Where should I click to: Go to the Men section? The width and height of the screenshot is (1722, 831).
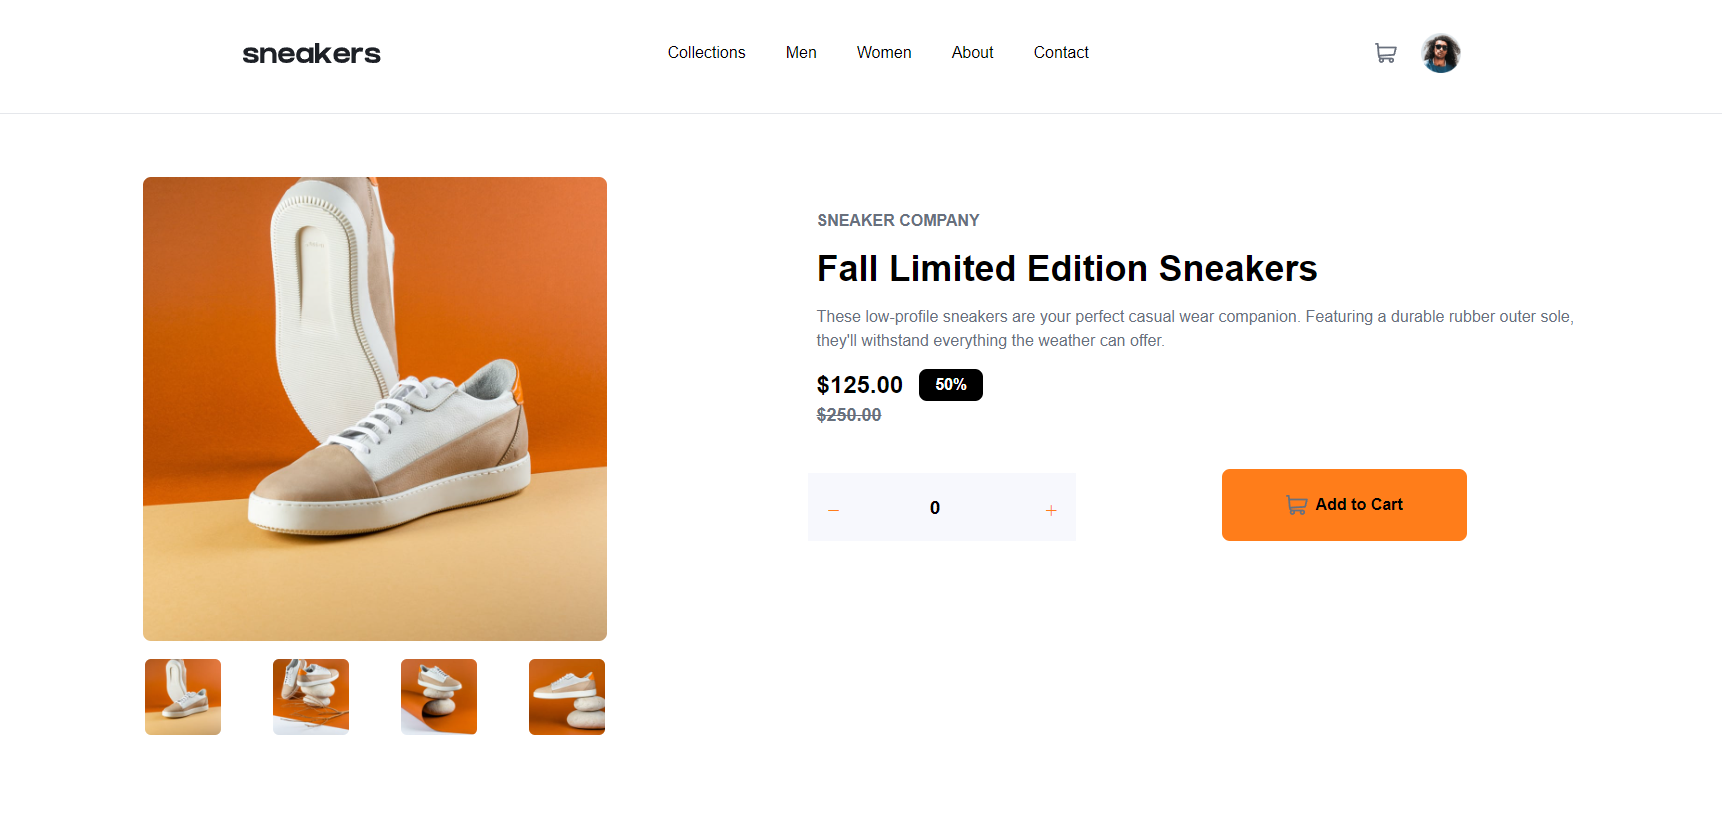click(801, 53)
